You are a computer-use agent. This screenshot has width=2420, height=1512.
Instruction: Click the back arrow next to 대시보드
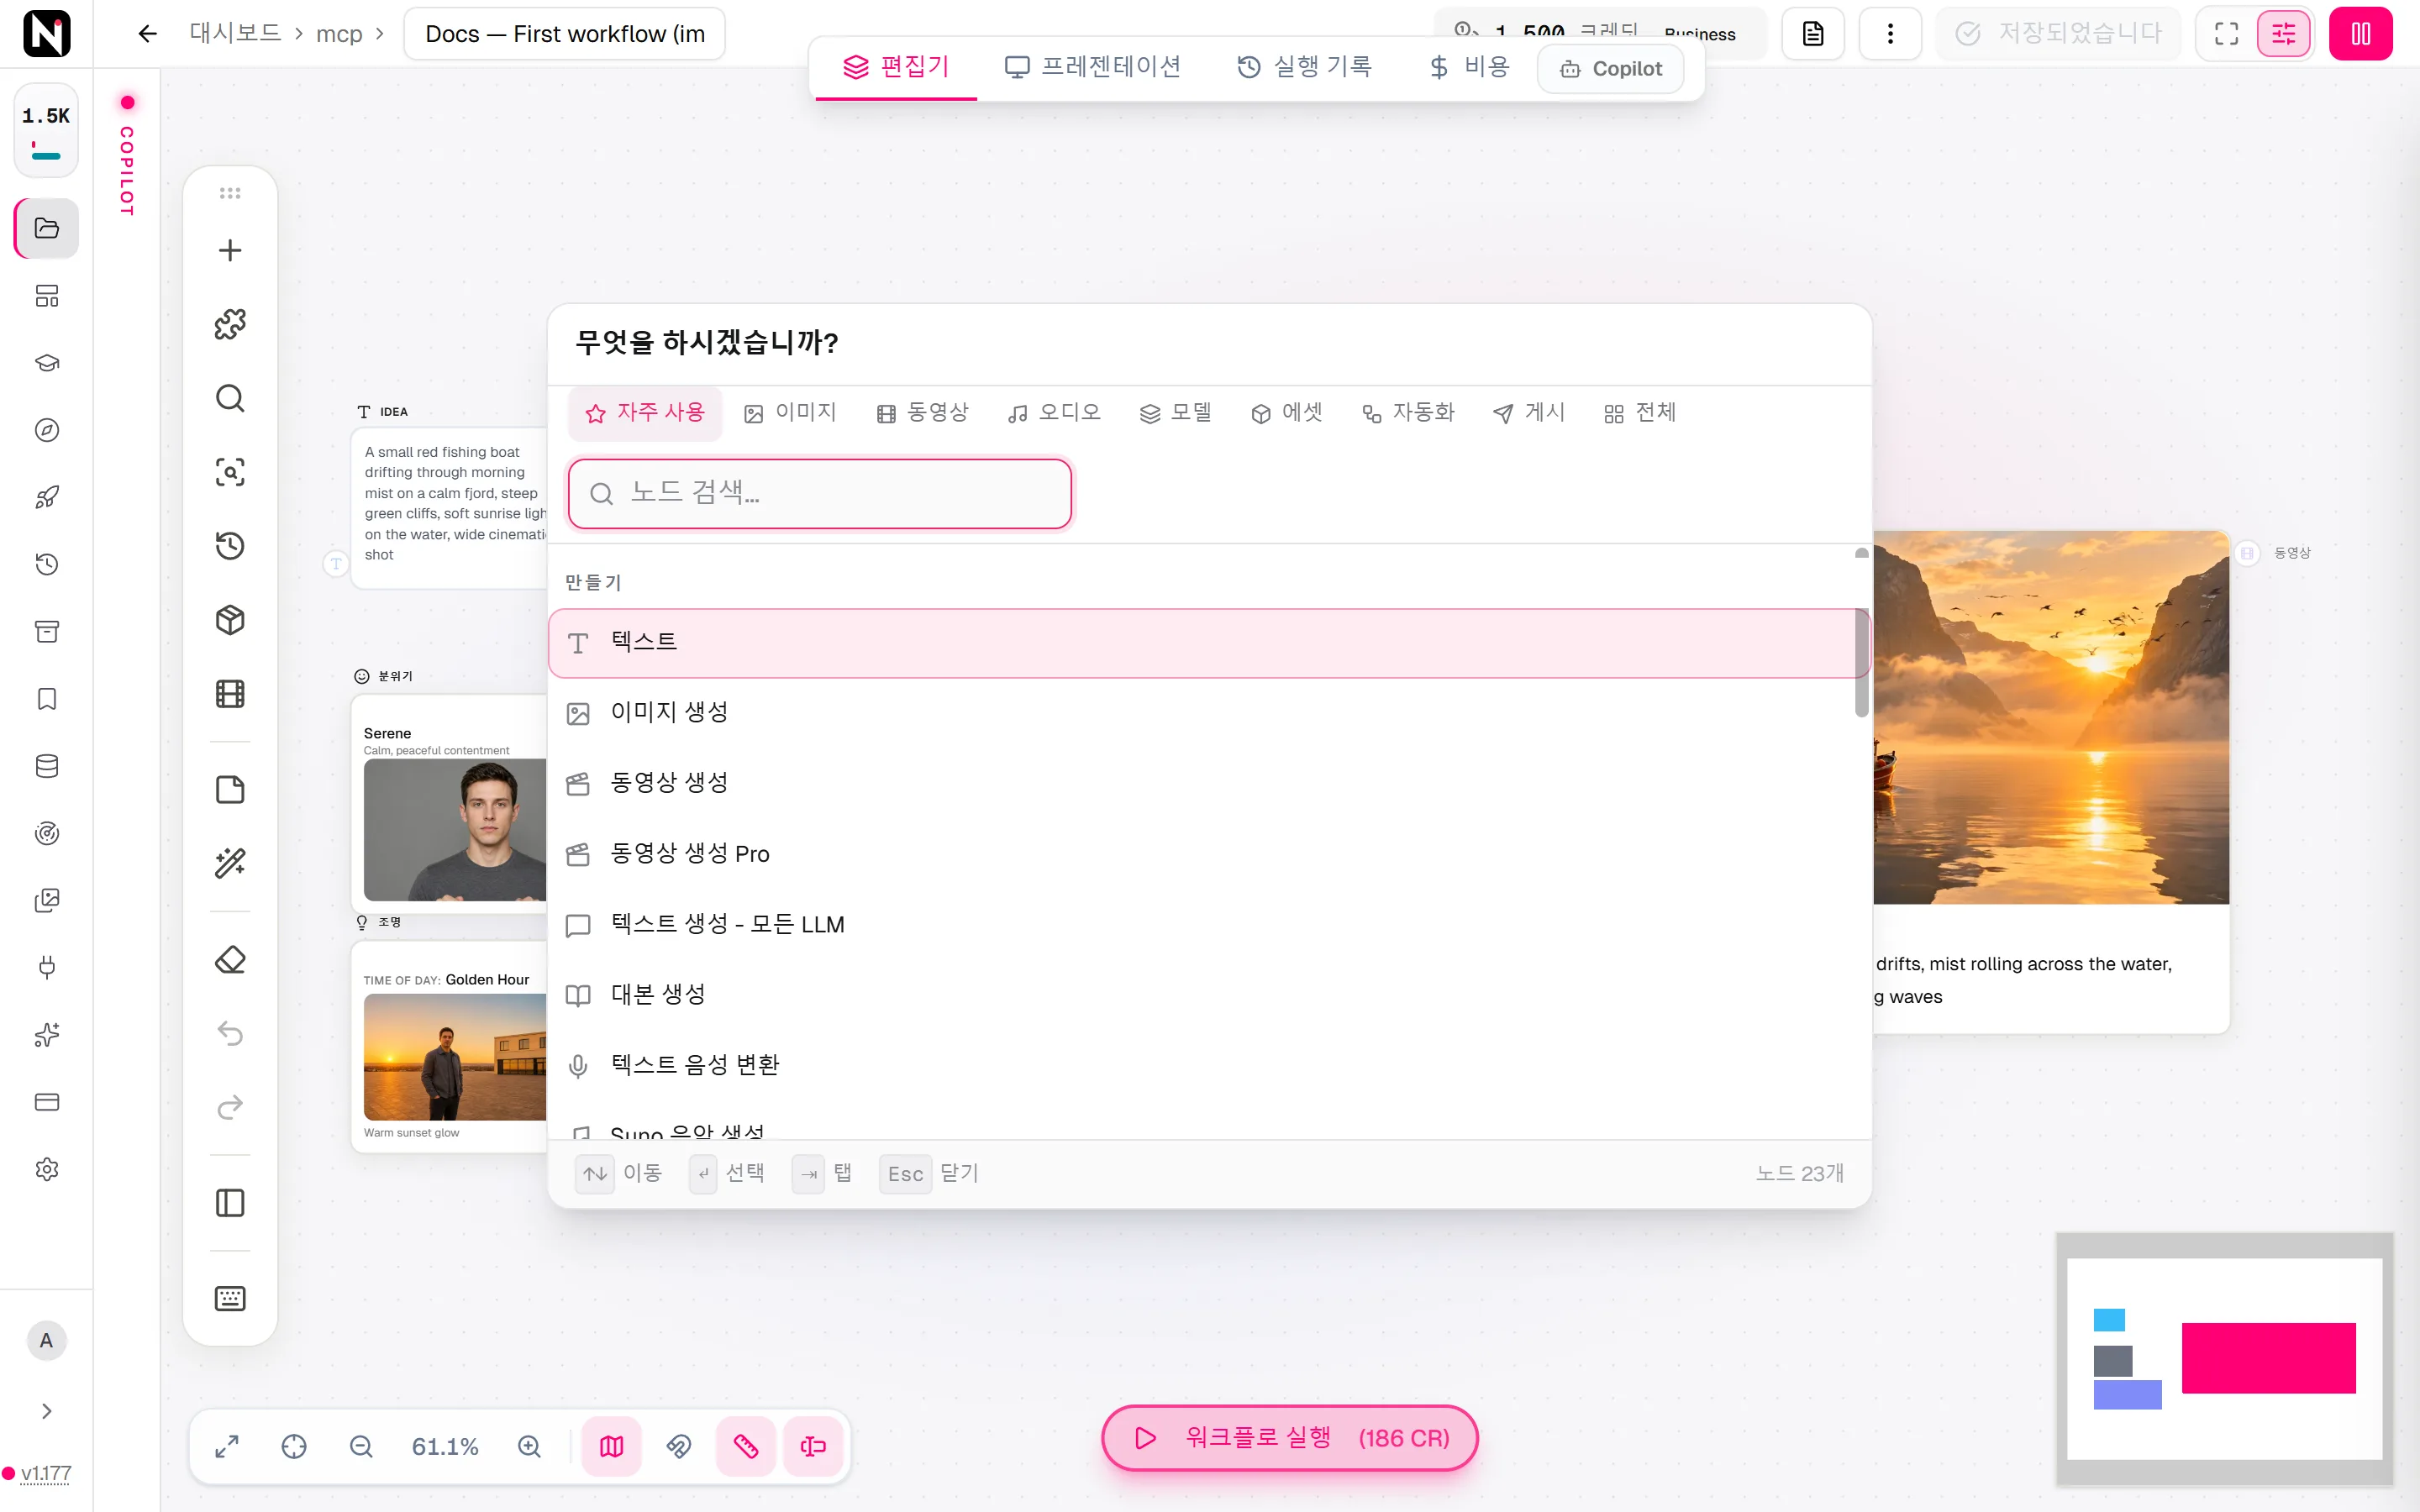[x=148, y=34]
